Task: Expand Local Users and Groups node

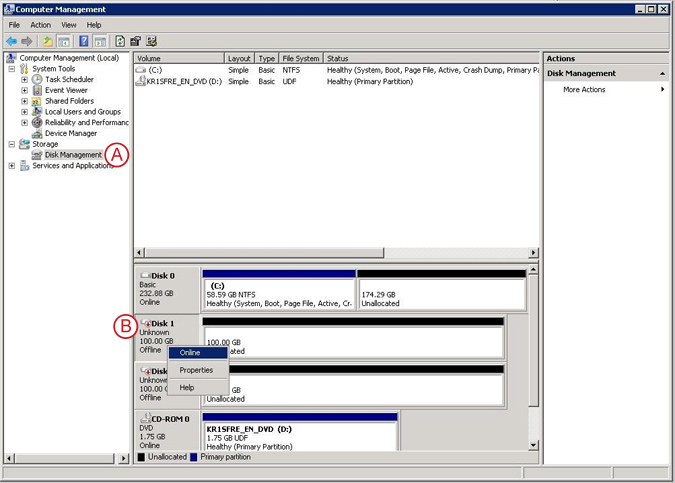Action: point(24,112)
